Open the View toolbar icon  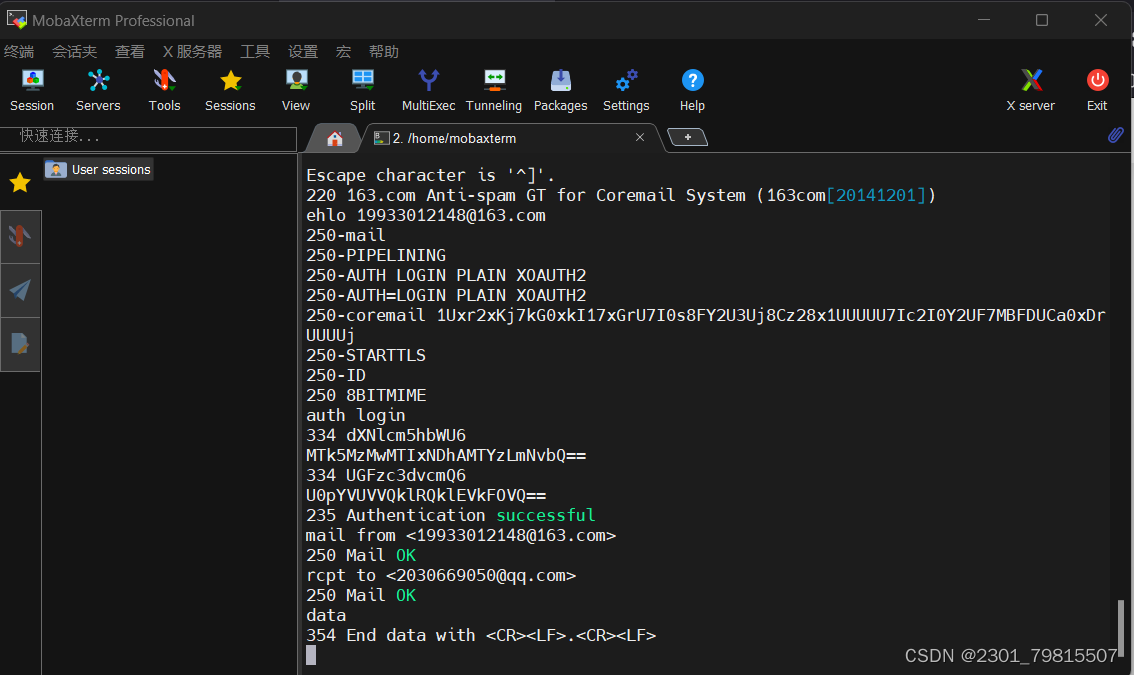pyautogui.click(x=296, y=90)
